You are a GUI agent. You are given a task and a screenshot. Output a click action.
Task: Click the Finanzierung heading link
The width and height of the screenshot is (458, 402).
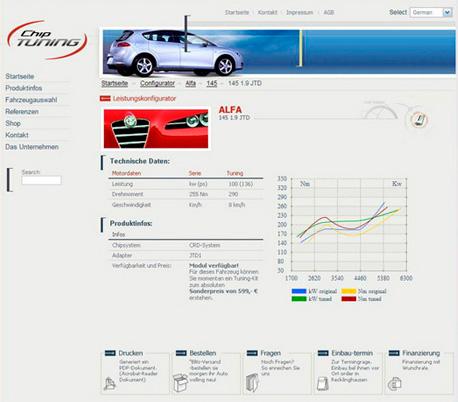coord(421,353)
